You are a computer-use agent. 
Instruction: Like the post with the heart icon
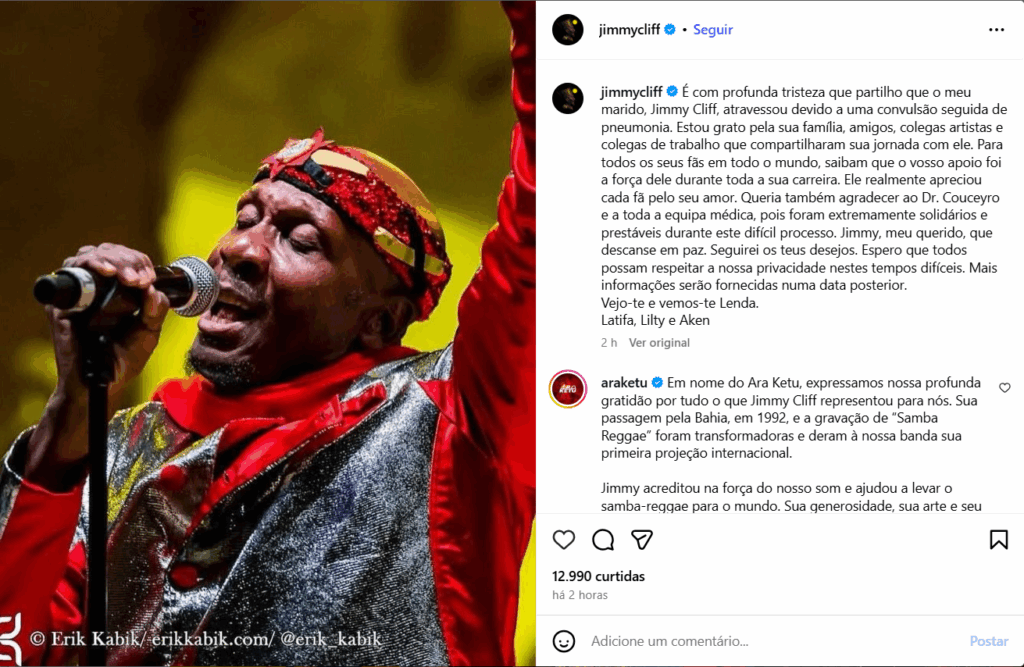point(564,540)
